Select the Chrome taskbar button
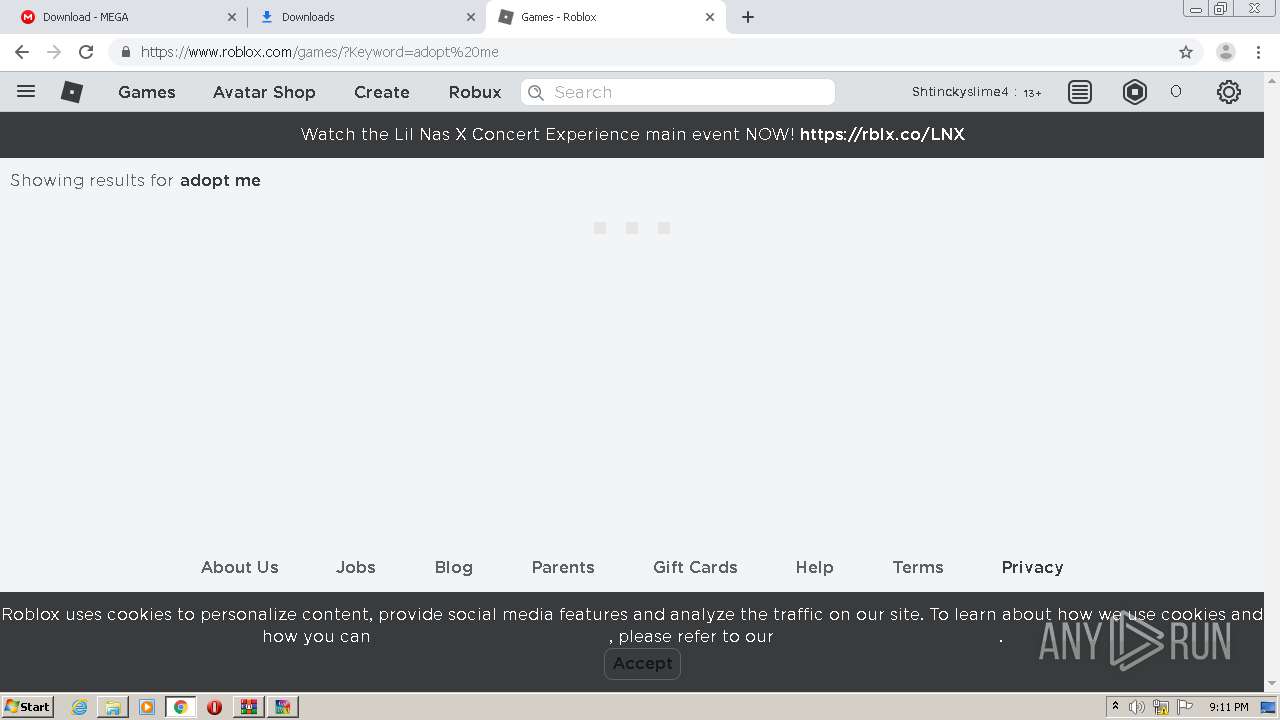 [181, 707]
